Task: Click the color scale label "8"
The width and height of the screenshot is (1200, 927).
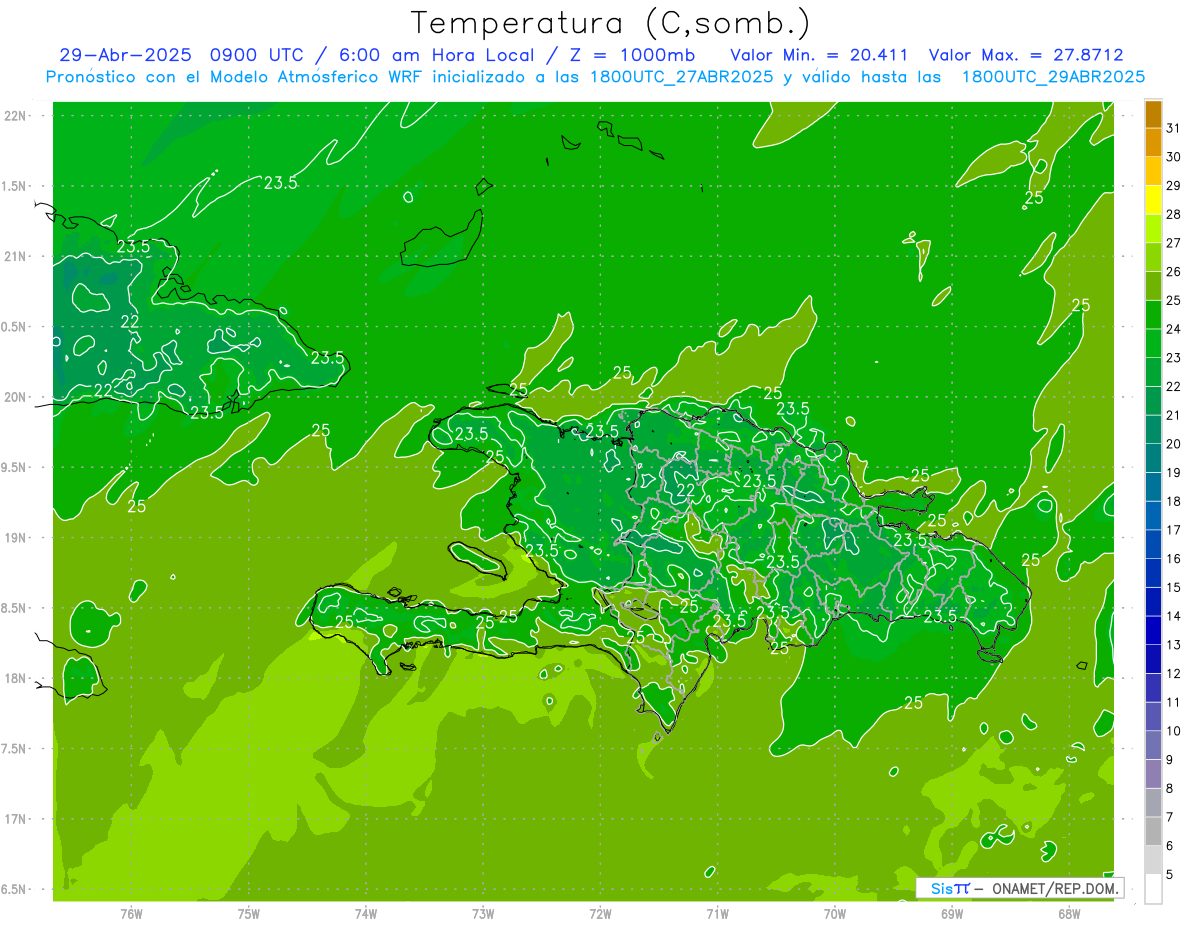Action: coord(1170,788)
